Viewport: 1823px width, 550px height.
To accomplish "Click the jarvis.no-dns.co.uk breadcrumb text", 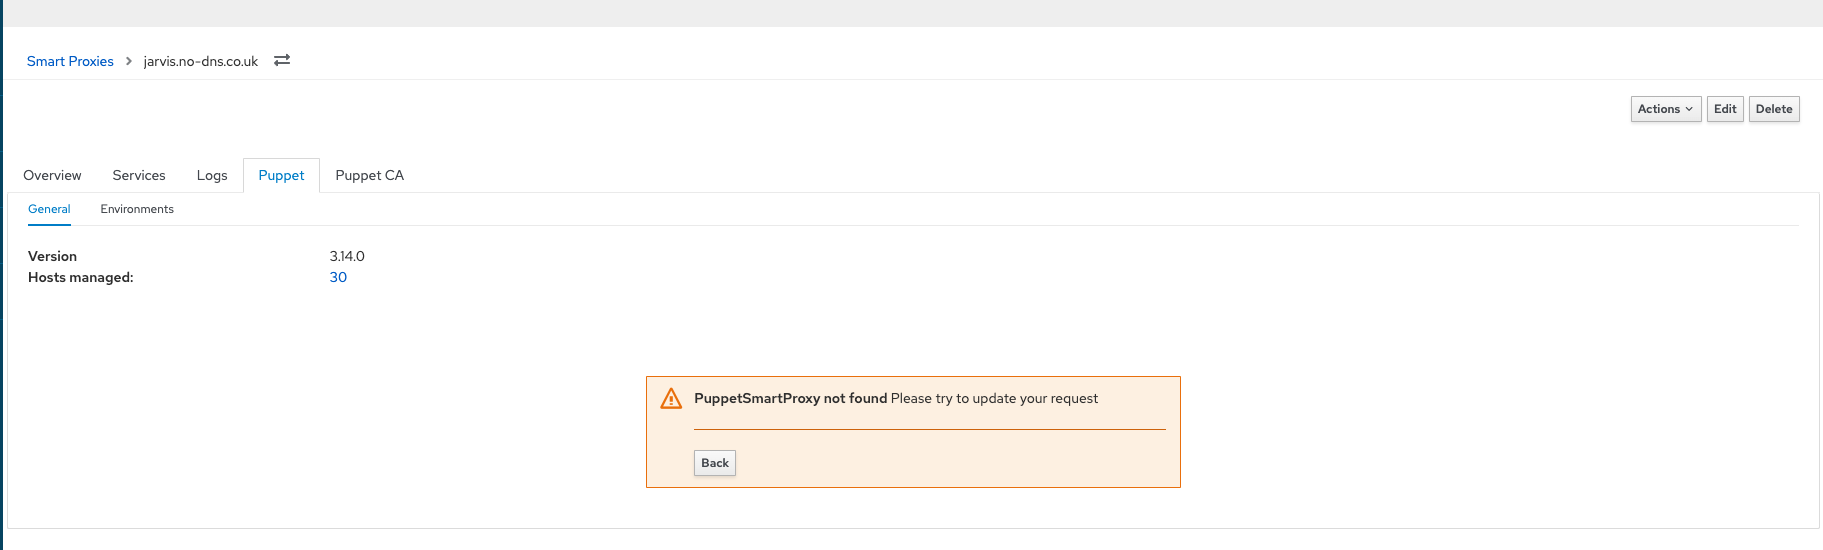I will [x=201, y=61].
